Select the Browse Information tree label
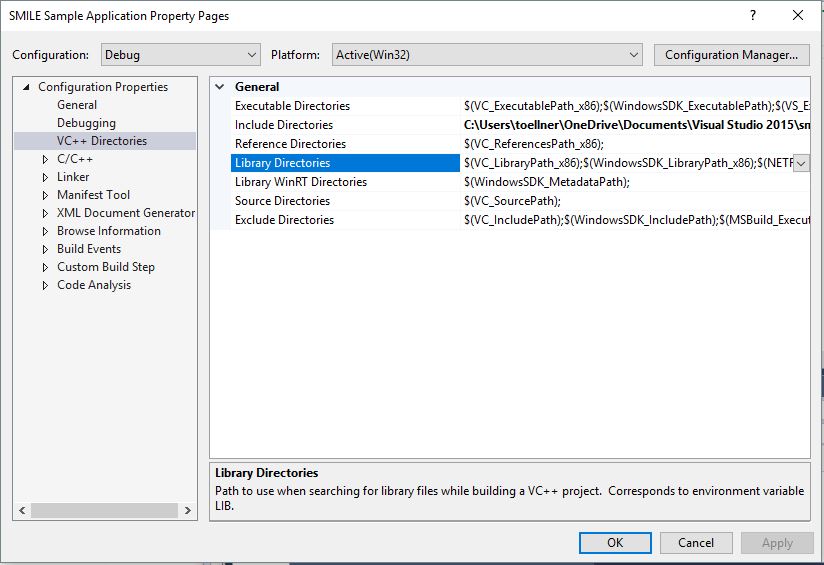 click(109, 231)
